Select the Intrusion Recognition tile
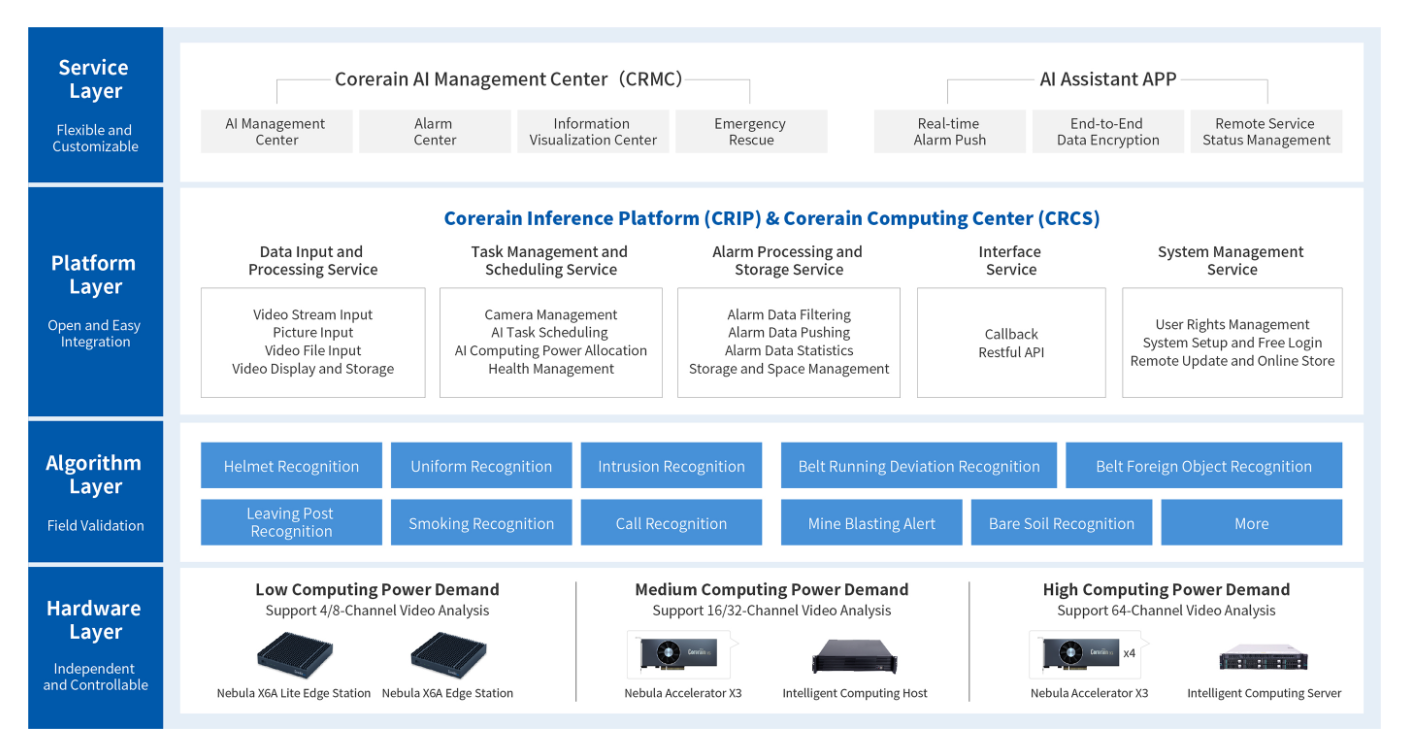 [x=671, y=466]
